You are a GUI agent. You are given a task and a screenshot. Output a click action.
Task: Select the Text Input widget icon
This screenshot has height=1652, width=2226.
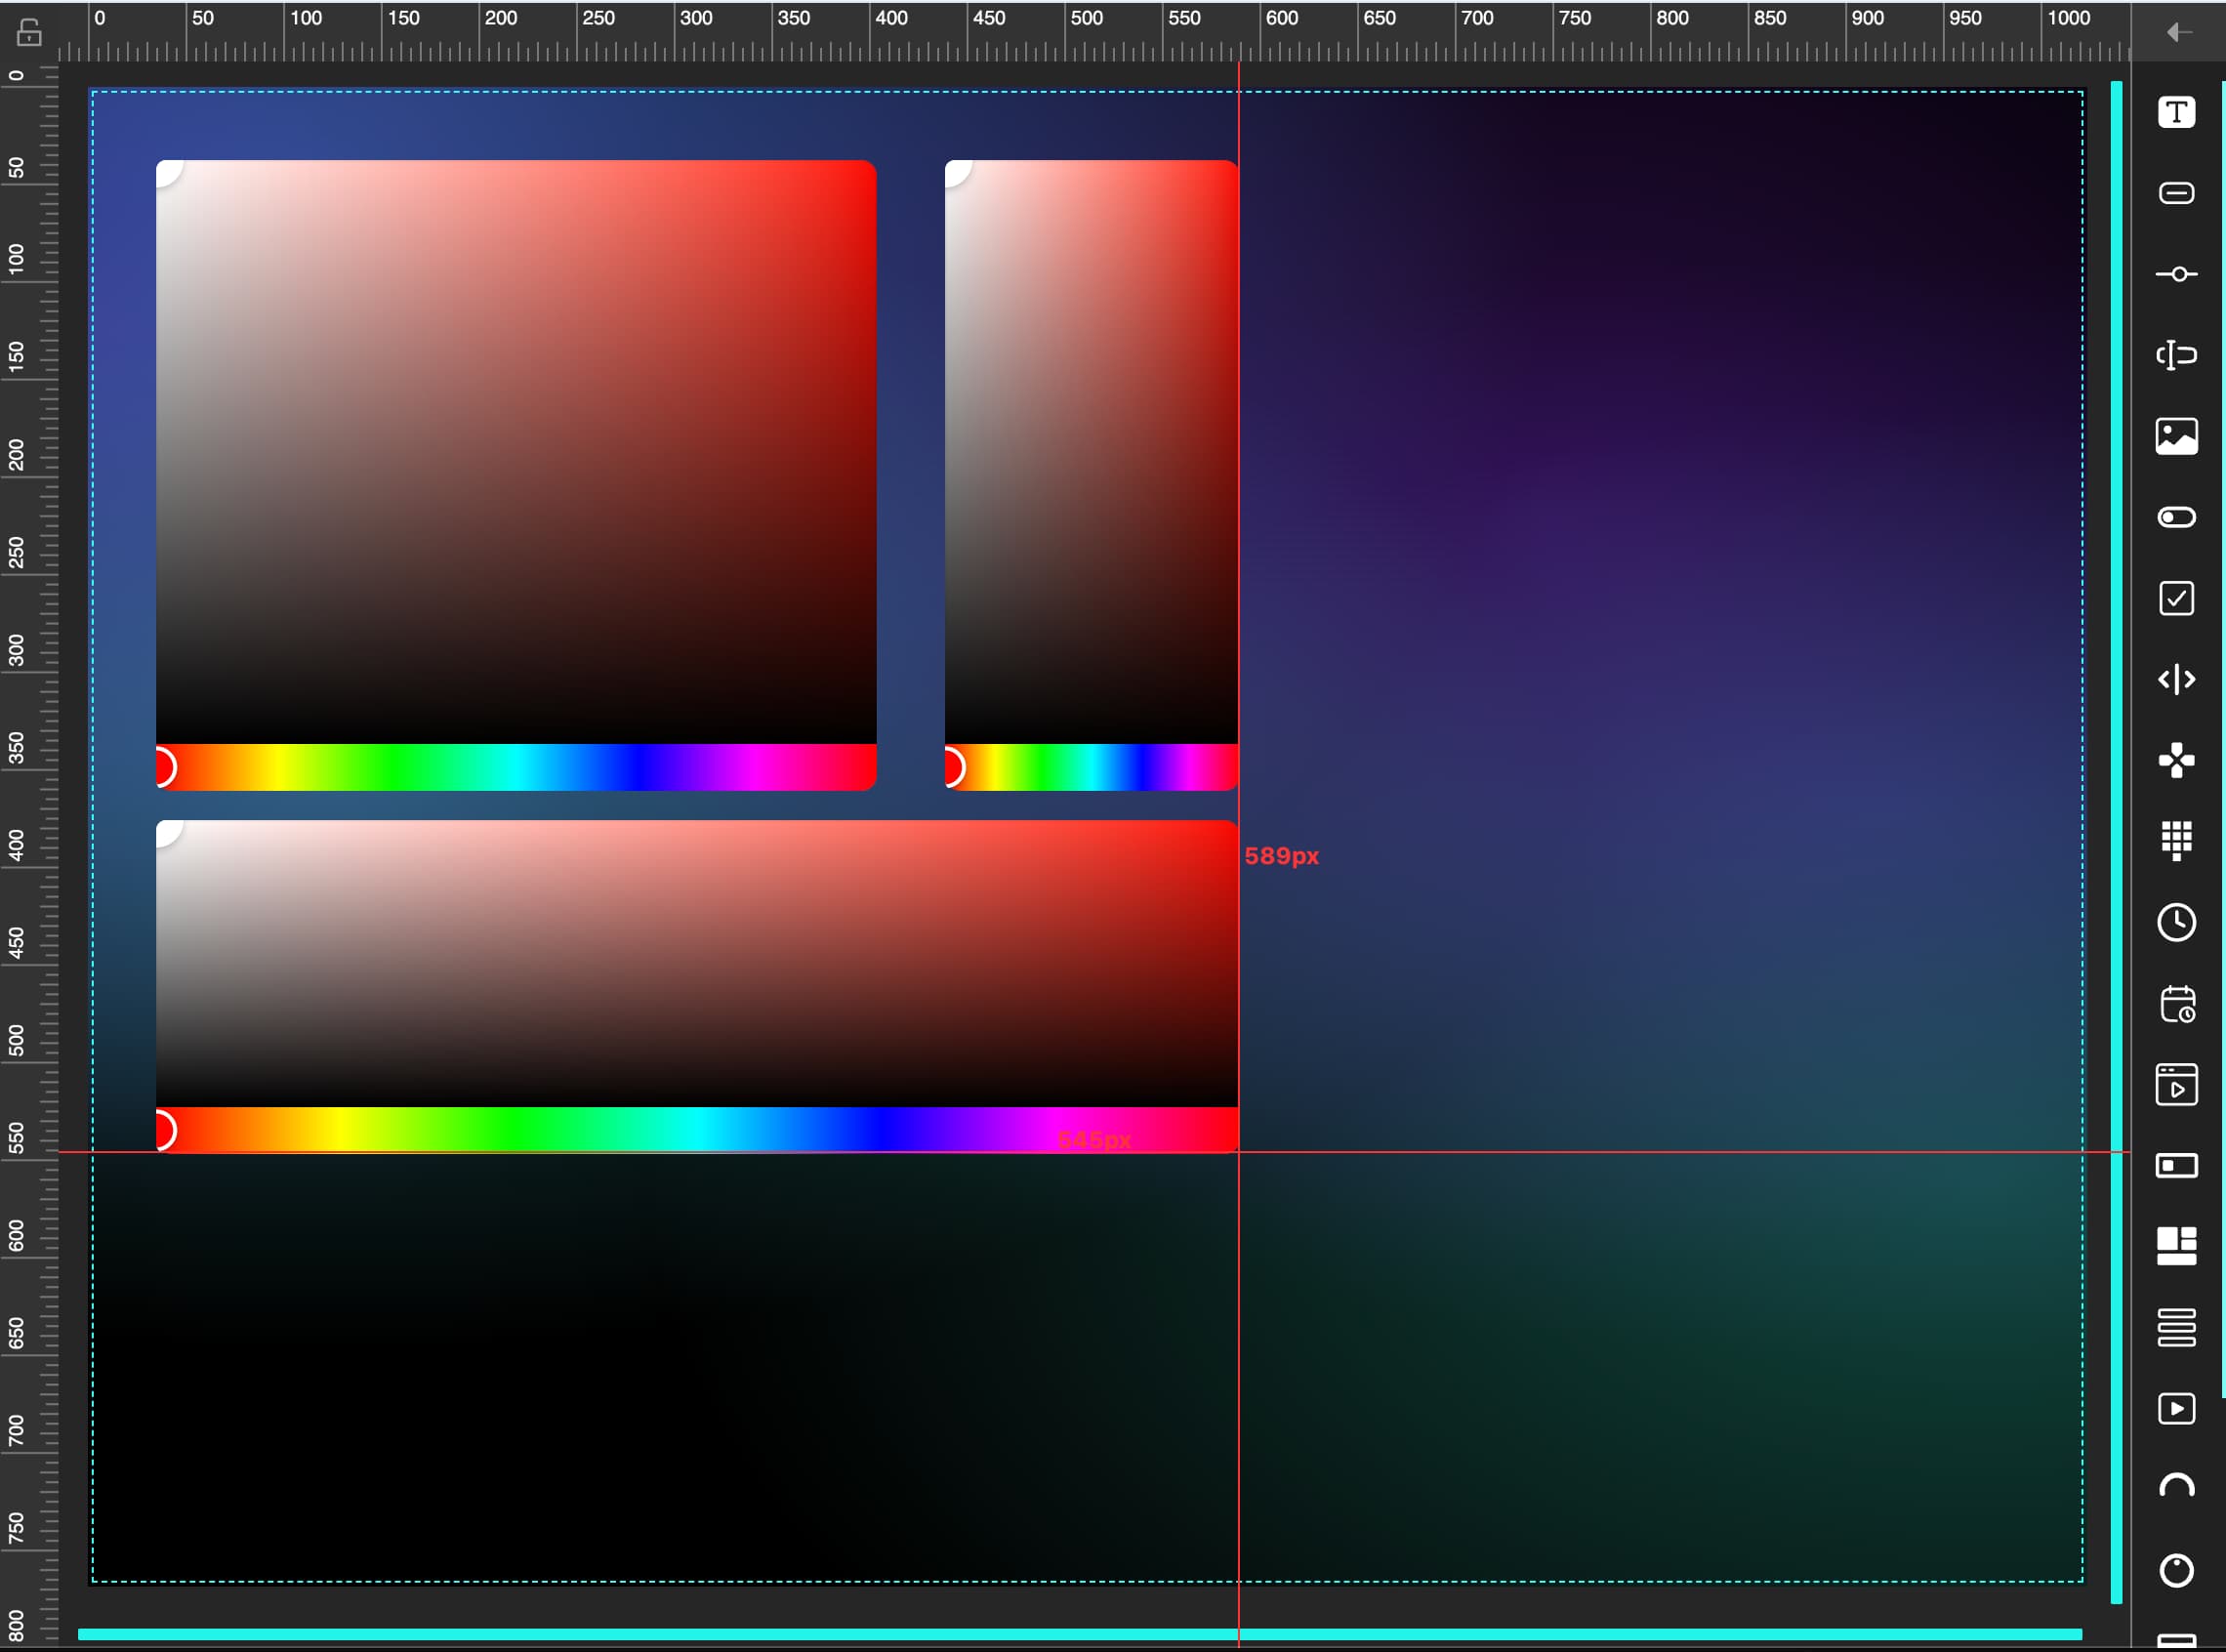2176,355
